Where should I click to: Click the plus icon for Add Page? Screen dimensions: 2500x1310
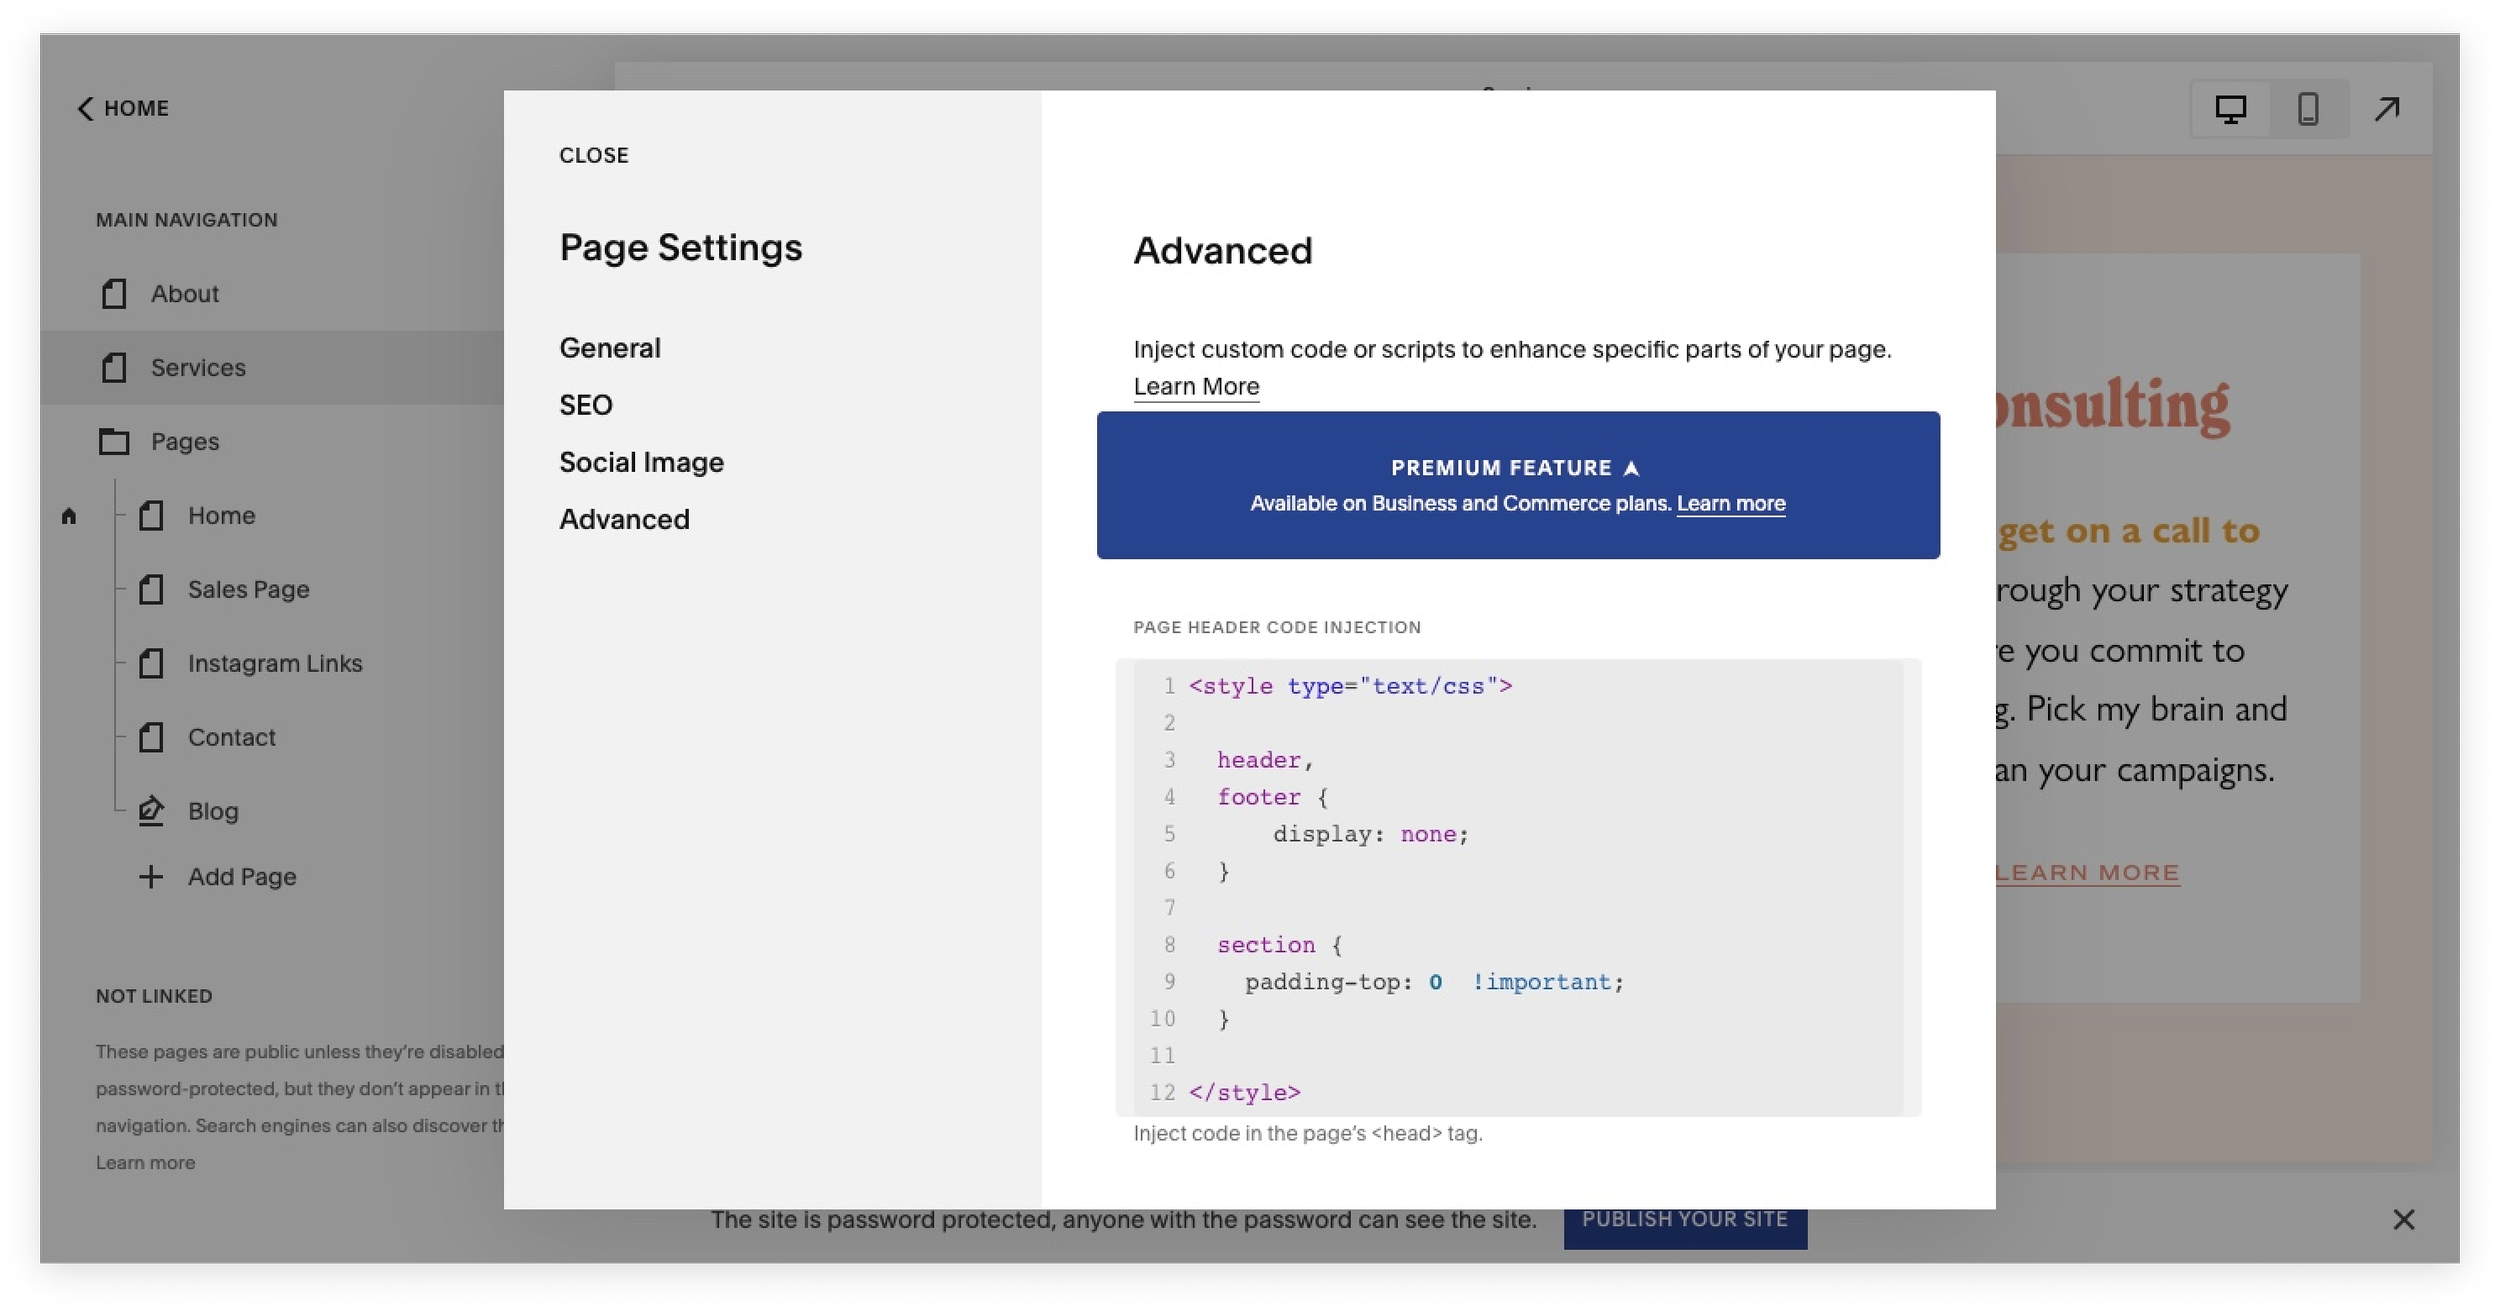(x=151, y=877)
